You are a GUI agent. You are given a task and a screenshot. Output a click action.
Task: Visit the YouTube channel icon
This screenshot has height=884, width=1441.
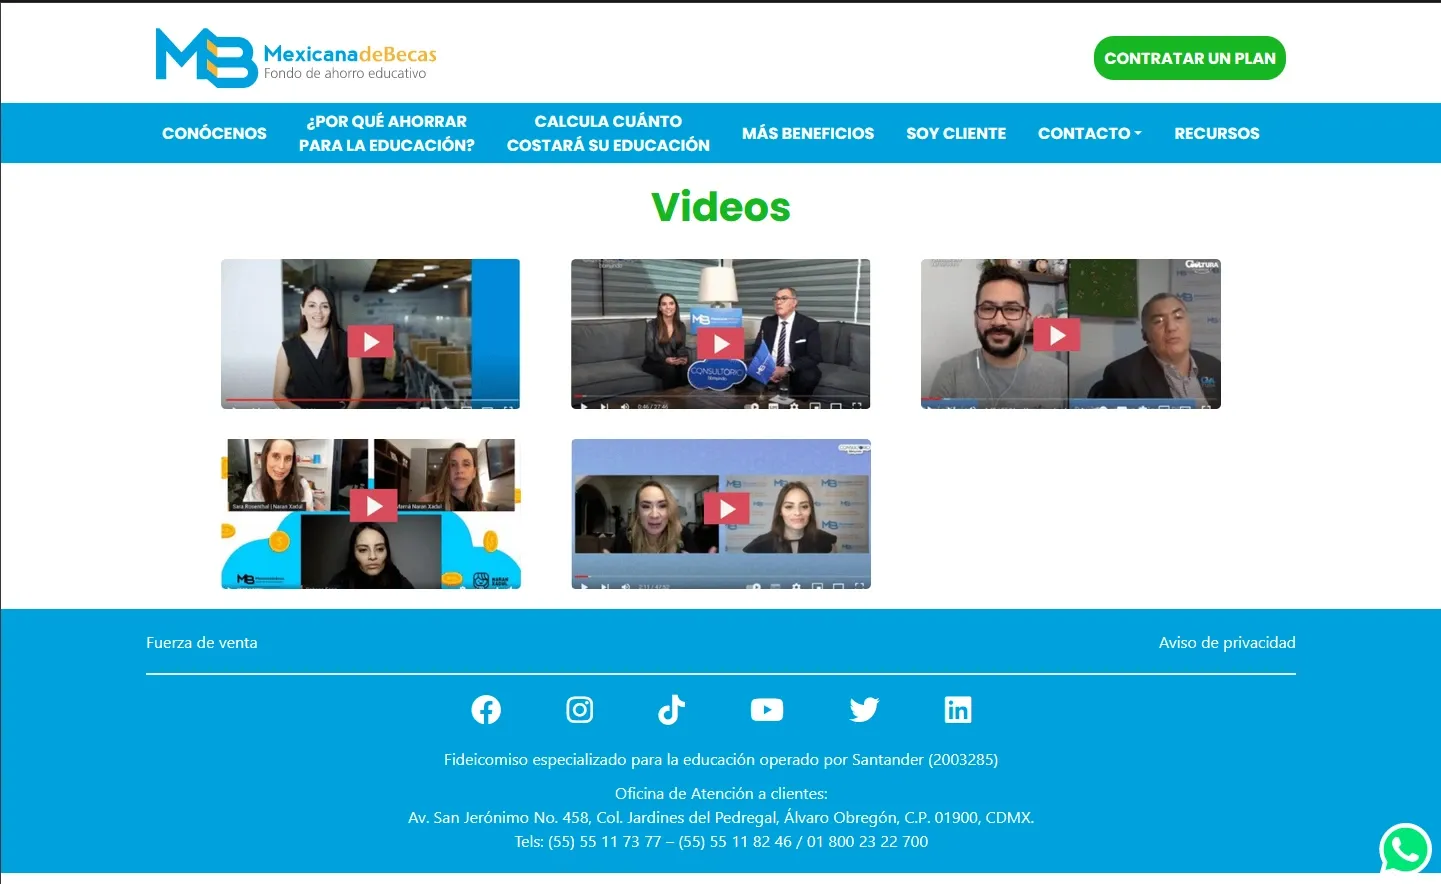[766, 709]
